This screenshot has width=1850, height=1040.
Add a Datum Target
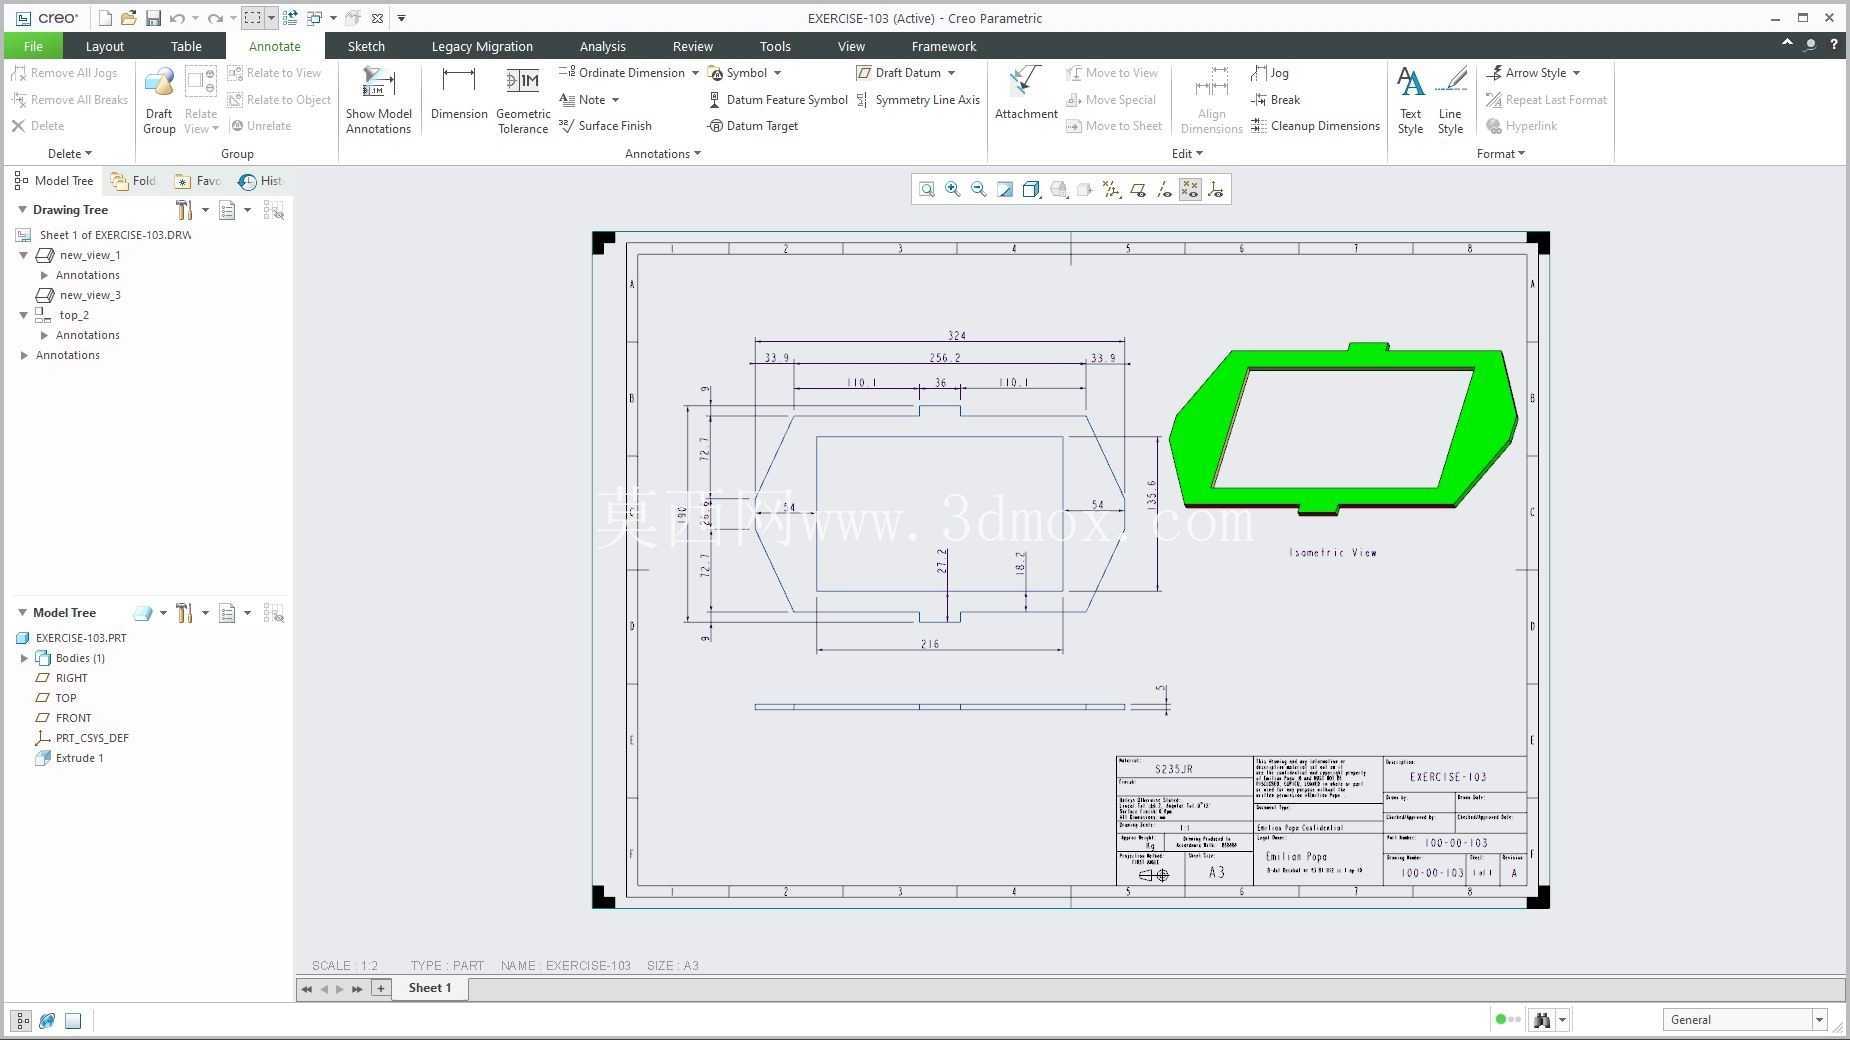click(x=752, y=126)
